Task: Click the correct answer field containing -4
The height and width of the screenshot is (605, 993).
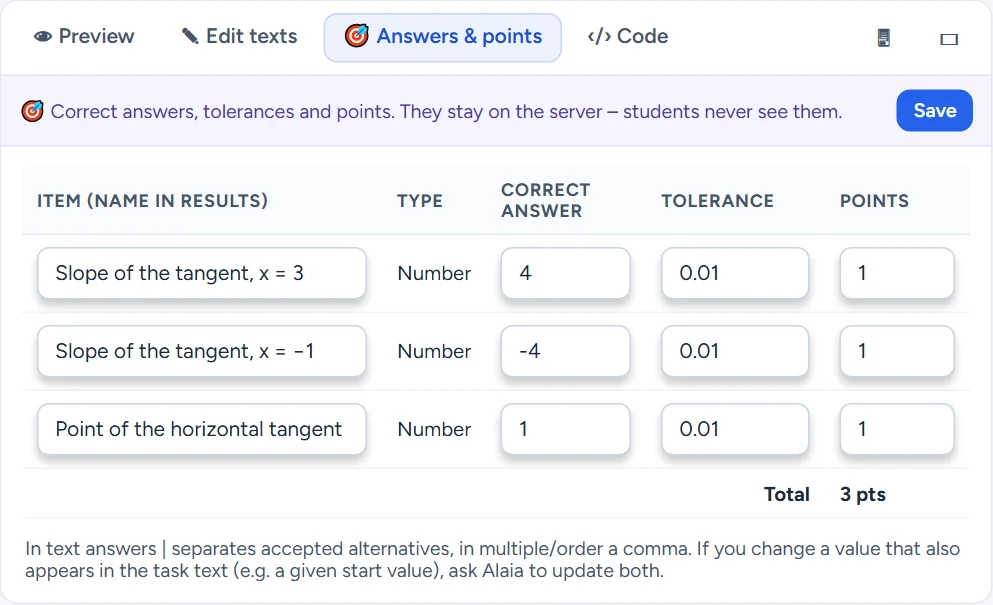Action: coord(566,351)
